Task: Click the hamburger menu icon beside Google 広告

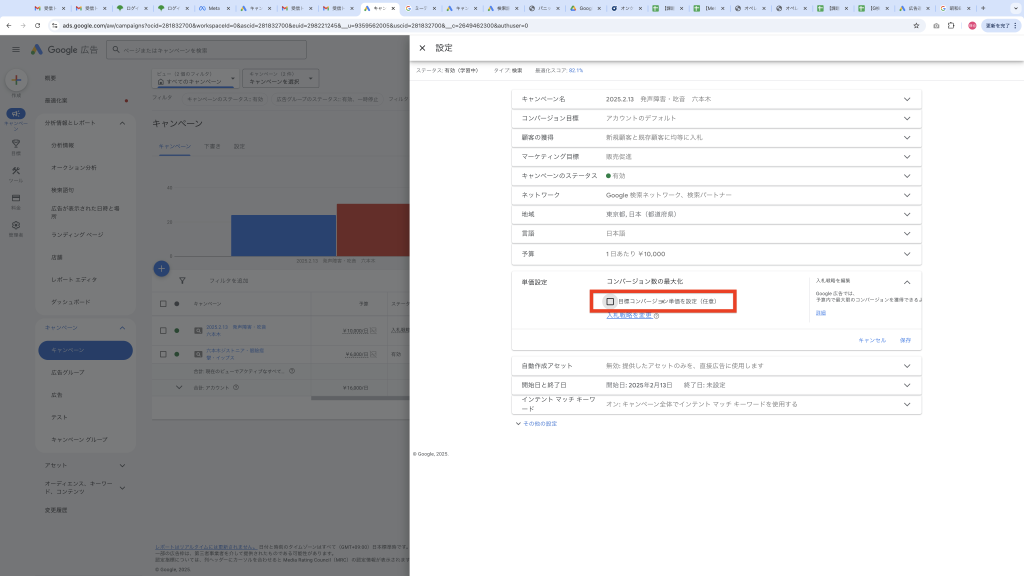Action: pyautogui.click(x=16, y=49)
